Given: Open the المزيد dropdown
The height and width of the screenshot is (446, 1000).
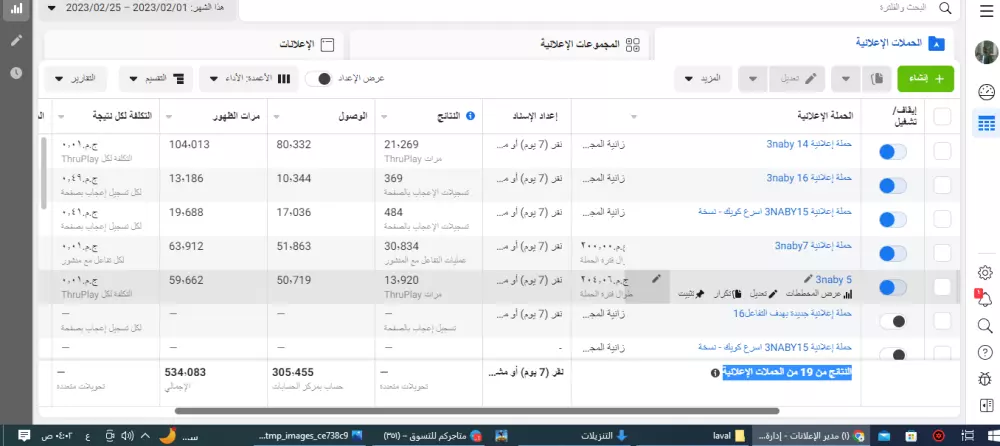Looking at the screenshot, I should click(702, 78).
